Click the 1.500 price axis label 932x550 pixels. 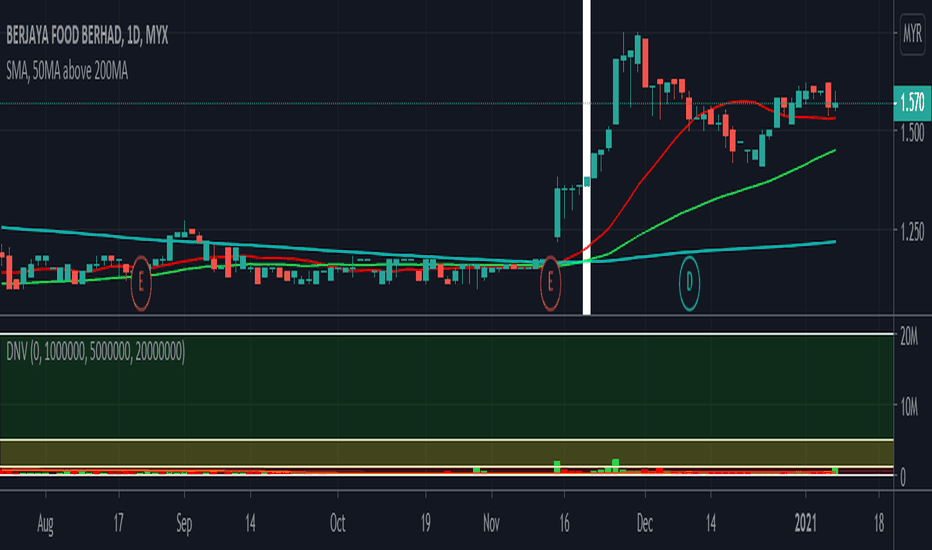pyautogui.click(x=912, y=132)
